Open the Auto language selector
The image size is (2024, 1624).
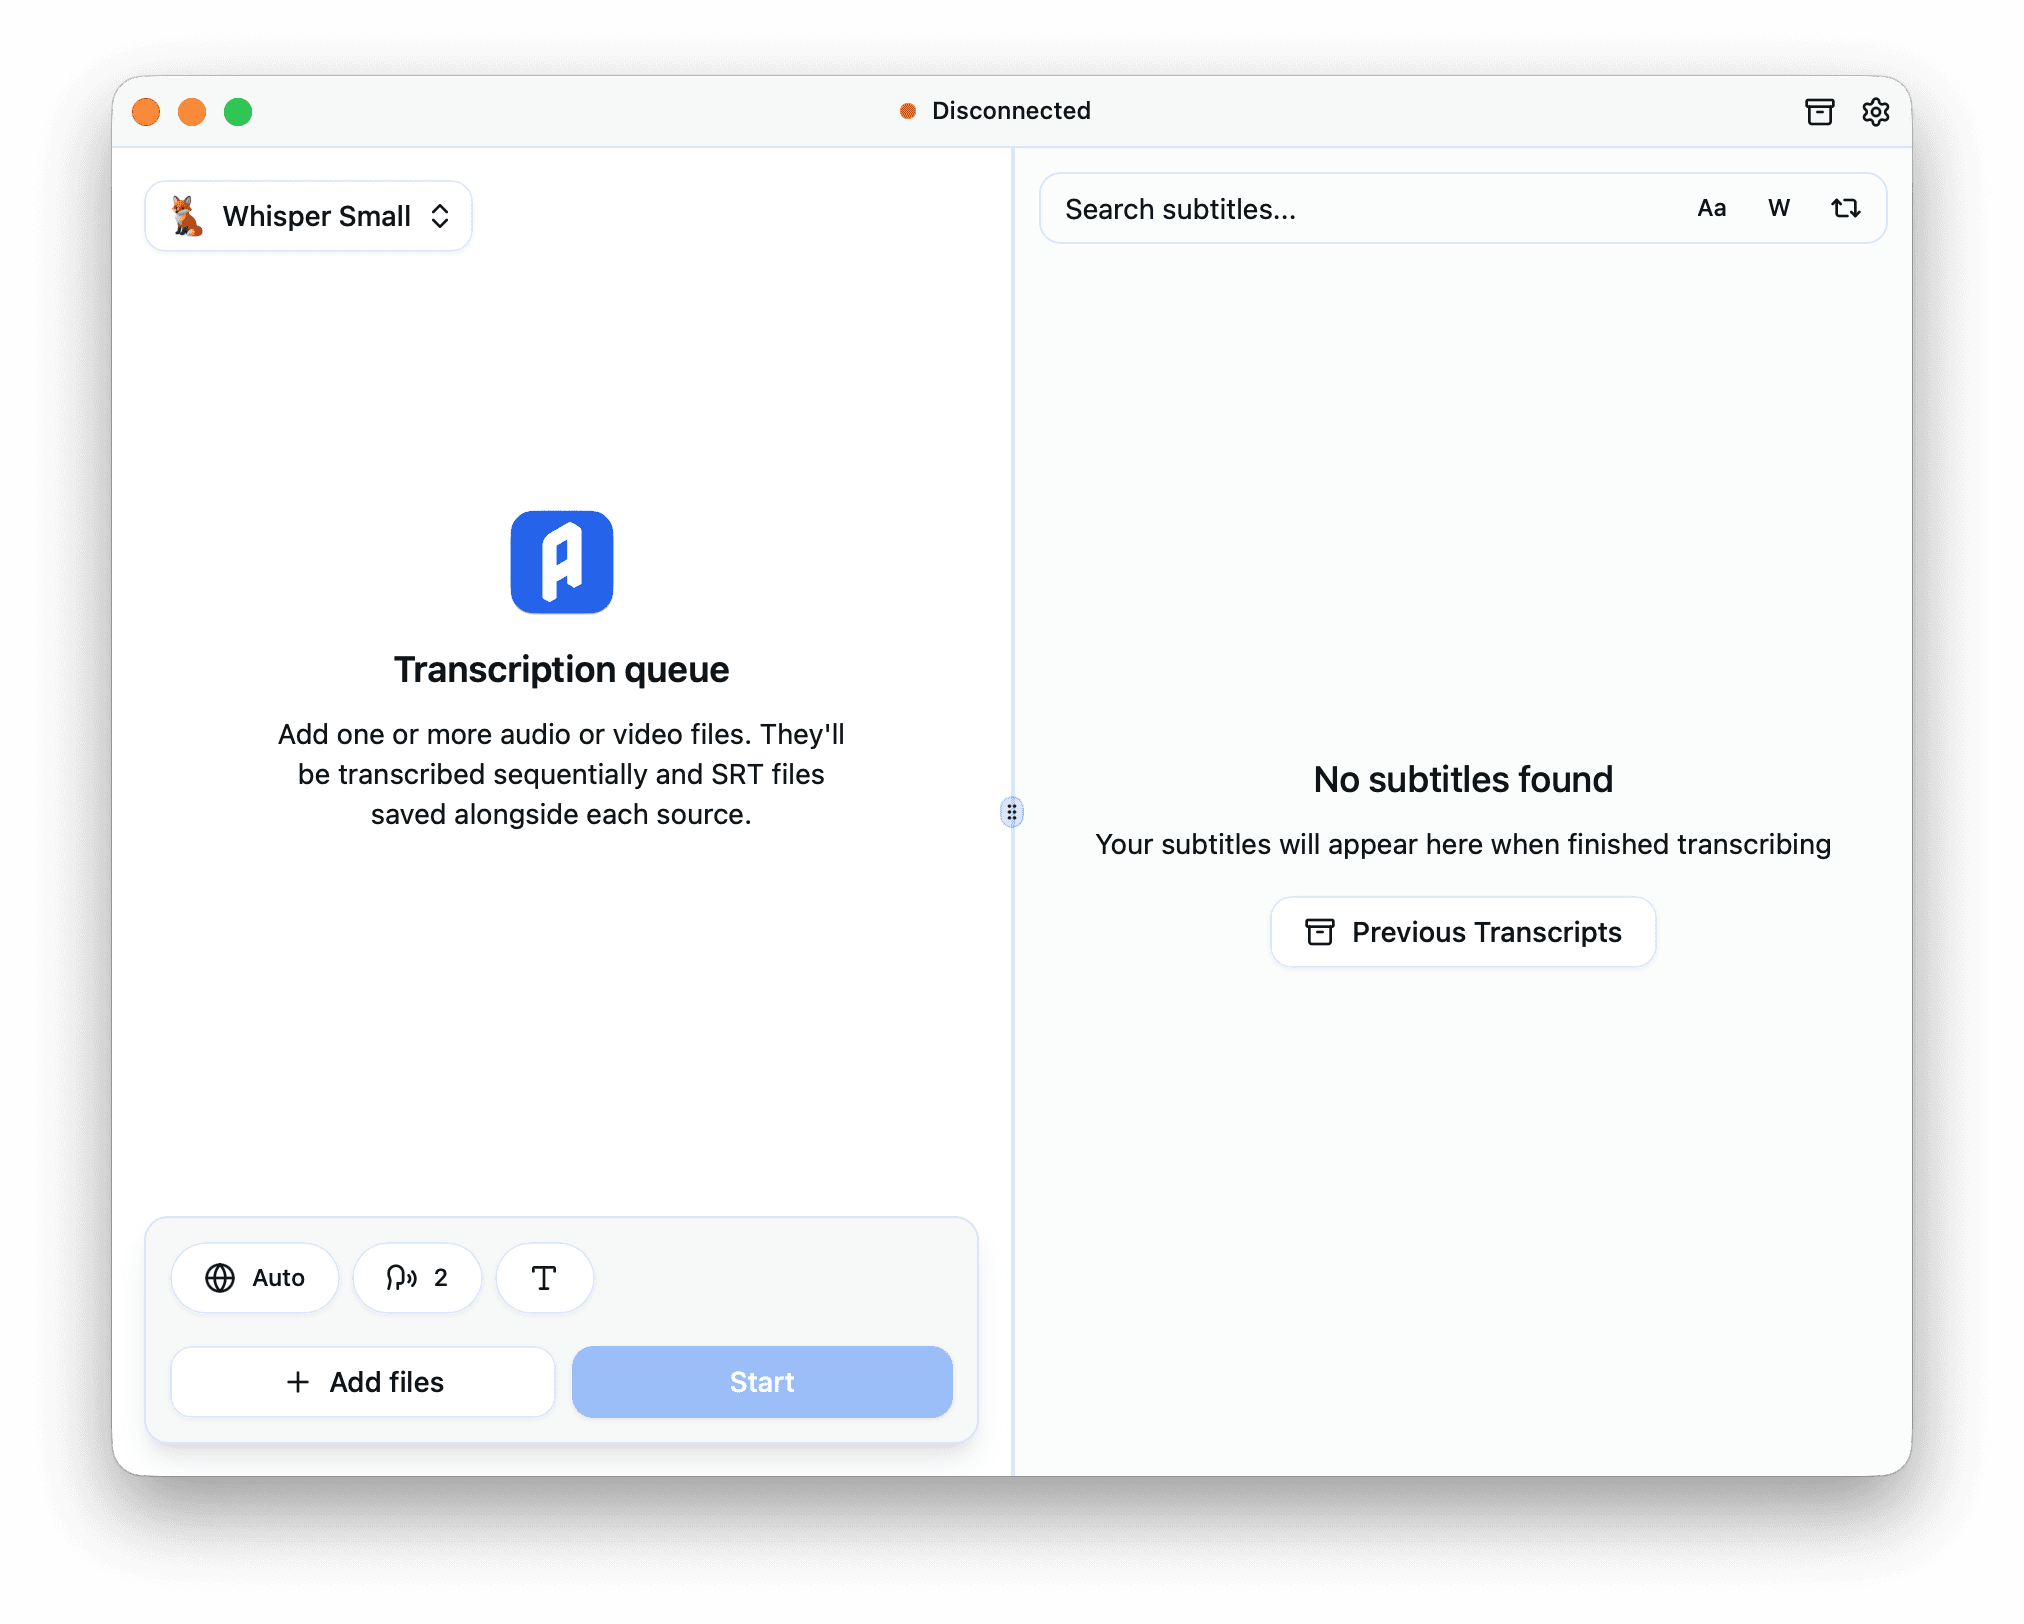coord(255,1278)
